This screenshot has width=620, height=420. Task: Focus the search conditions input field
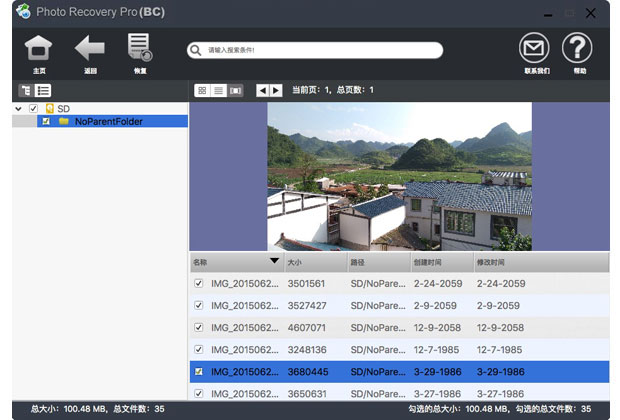click(x=315, y=50)
